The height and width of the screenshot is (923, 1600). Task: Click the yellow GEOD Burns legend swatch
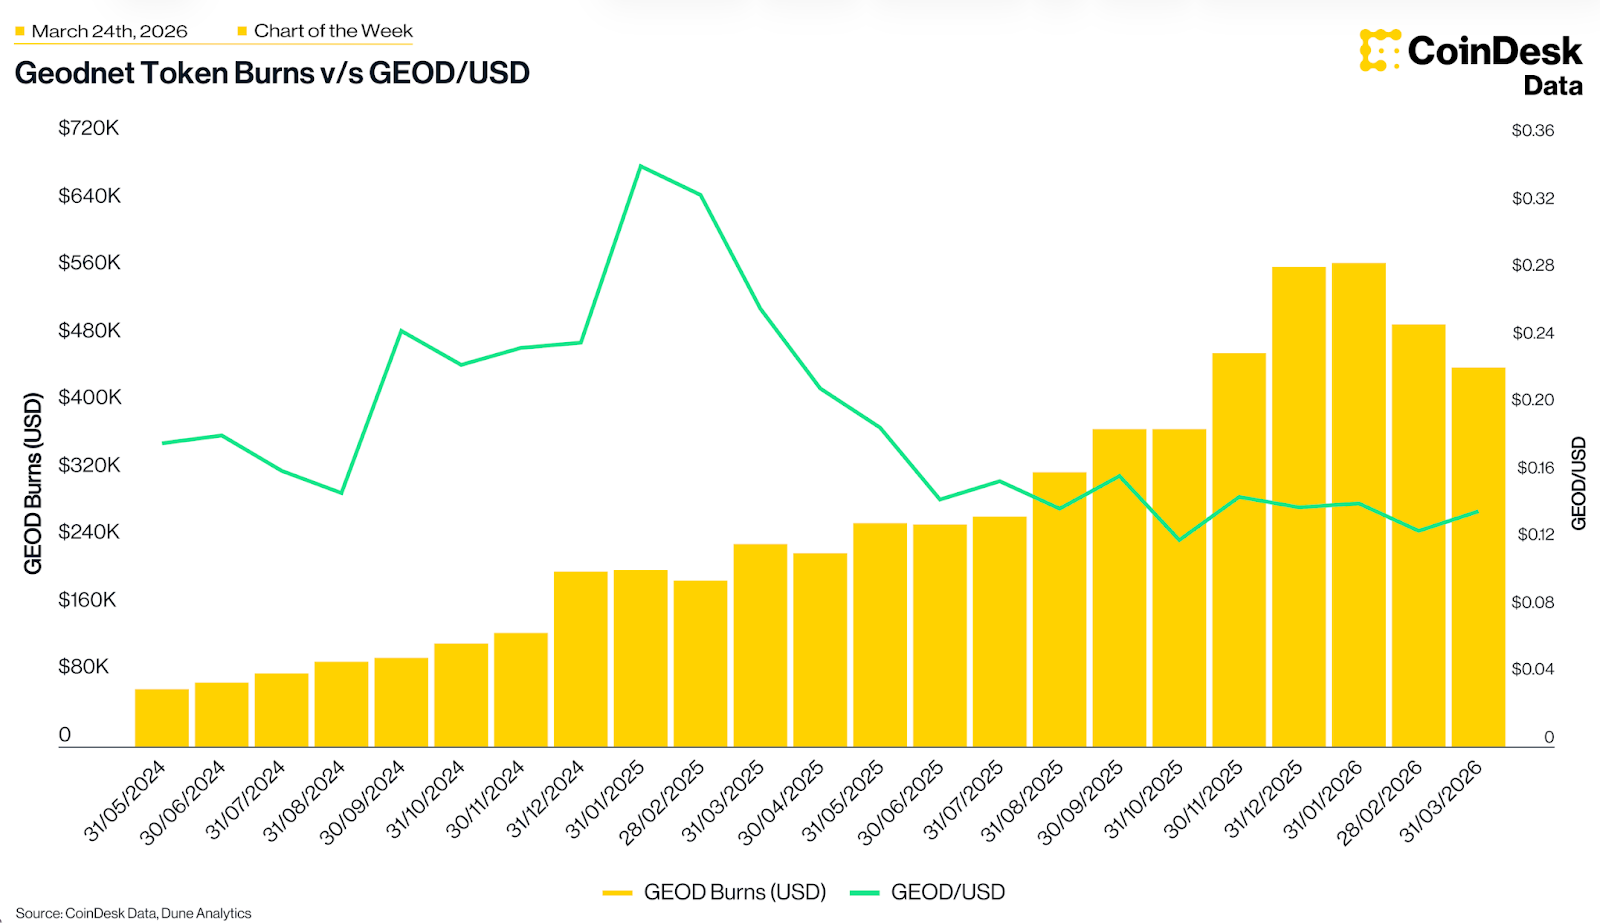pyautogui.click(x=617, y=893)
